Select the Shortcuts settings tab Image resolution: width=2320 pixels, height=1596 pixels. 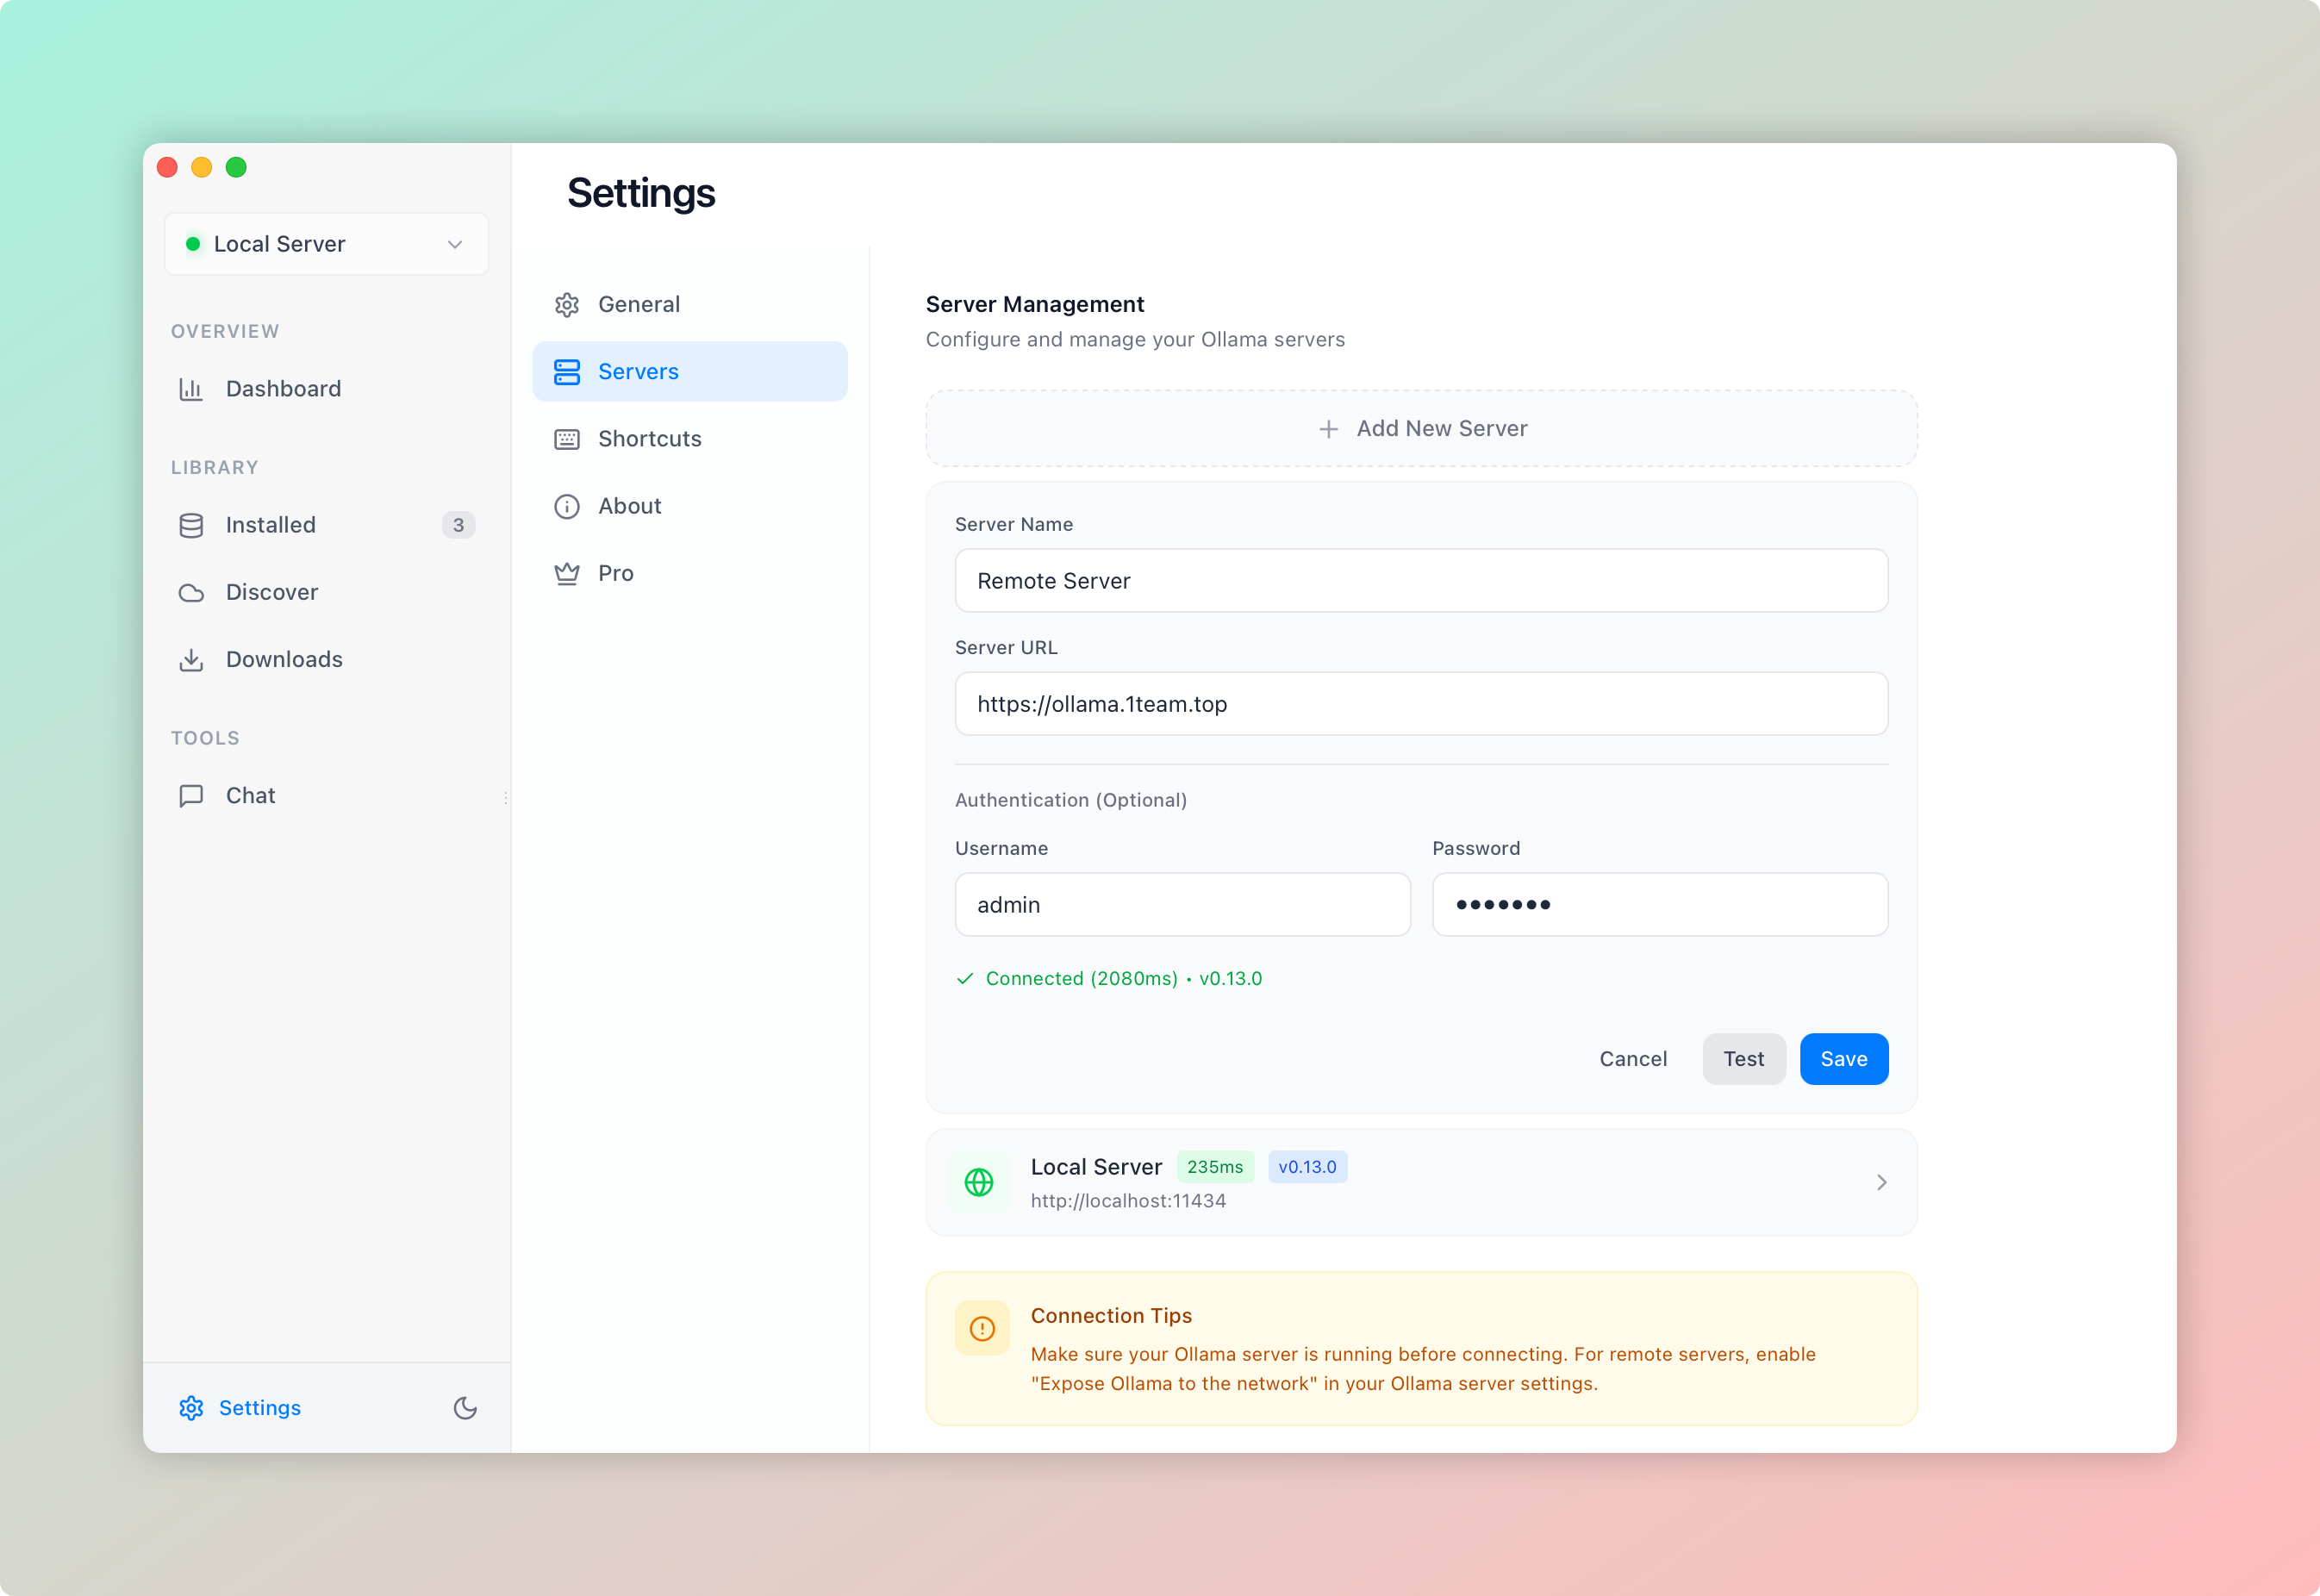click(x=690, y=438)
